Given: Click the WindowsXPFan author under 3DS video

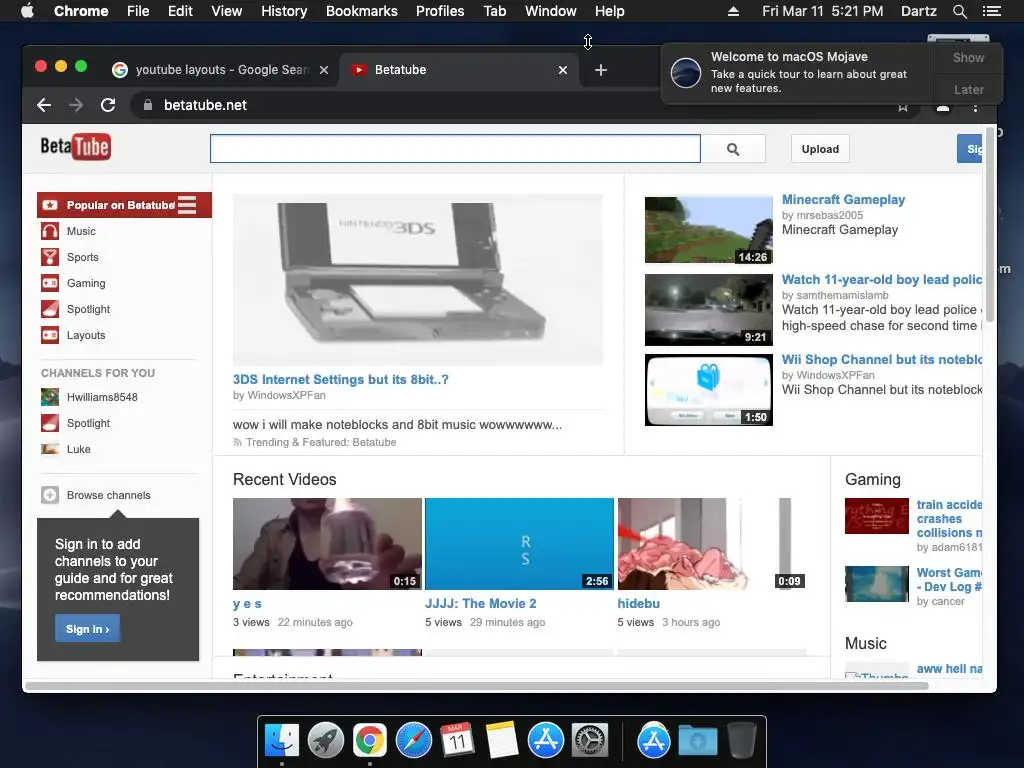Looking at the screenshot, I should click(286, 395).
